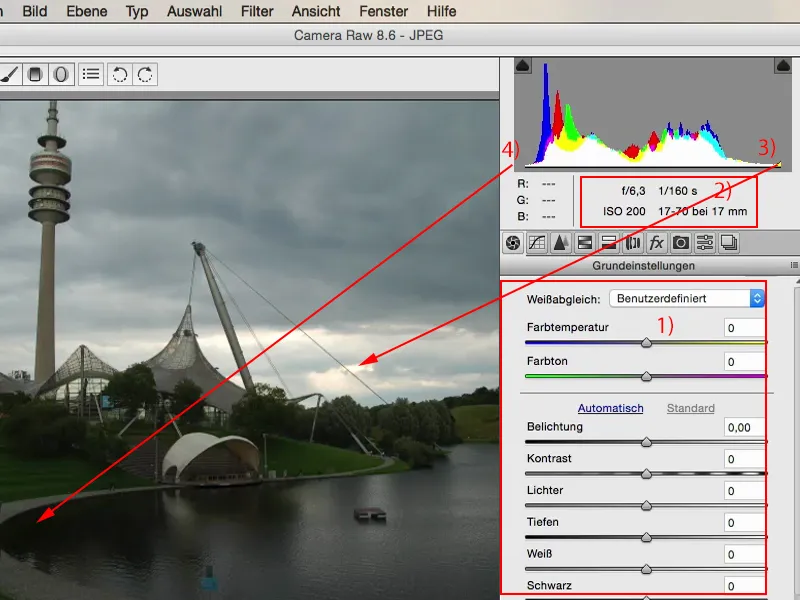Click the Farbton slider handle
Screen dimensions: 800x600
click(x=646, y=376)
